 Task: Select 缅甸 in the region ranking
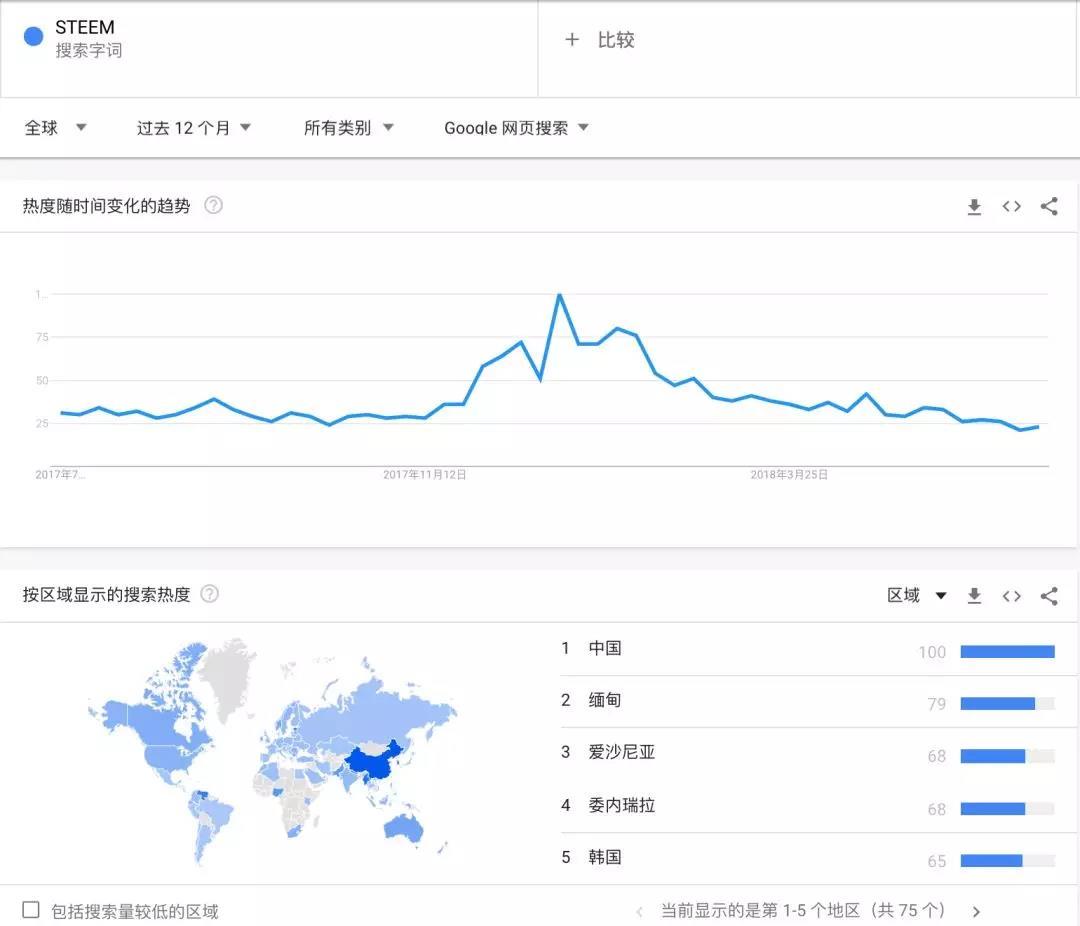pyautogui.click(x=605, y=700)
